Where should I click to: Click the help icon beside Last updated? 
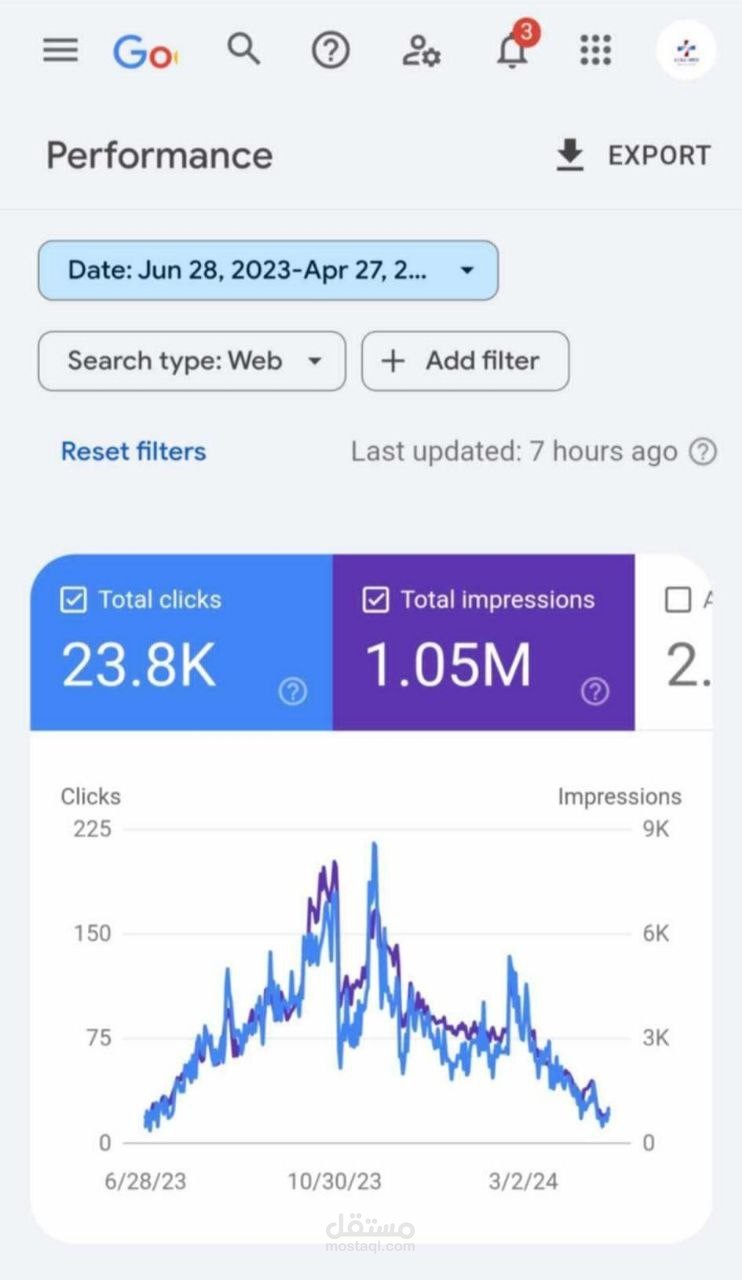point(703,452)
